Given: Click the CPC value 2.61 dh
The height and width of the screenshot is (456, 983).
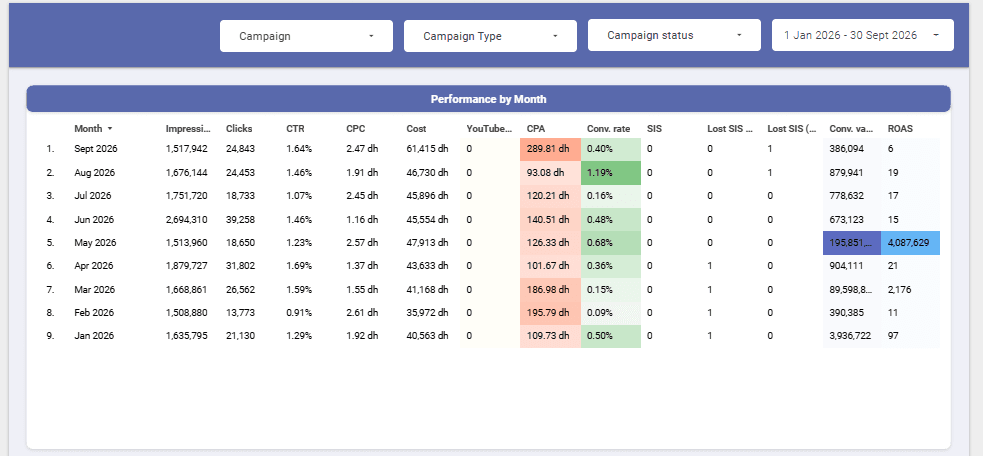Looking at the screenshot, I should pyautogui.click(x=362, y=312).
